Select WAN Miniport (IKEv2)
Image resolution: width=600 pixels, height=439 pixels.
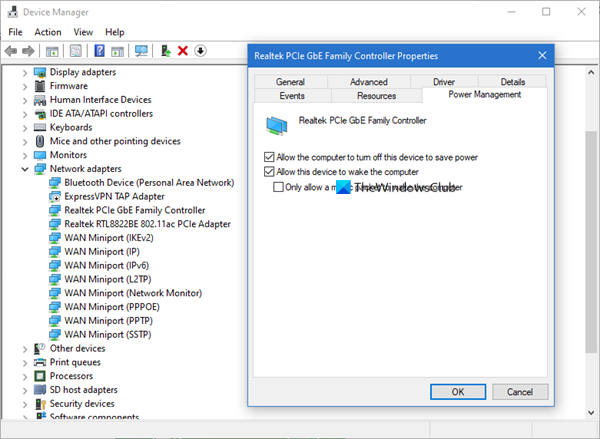pyautogui.click(x=109, y=238)
